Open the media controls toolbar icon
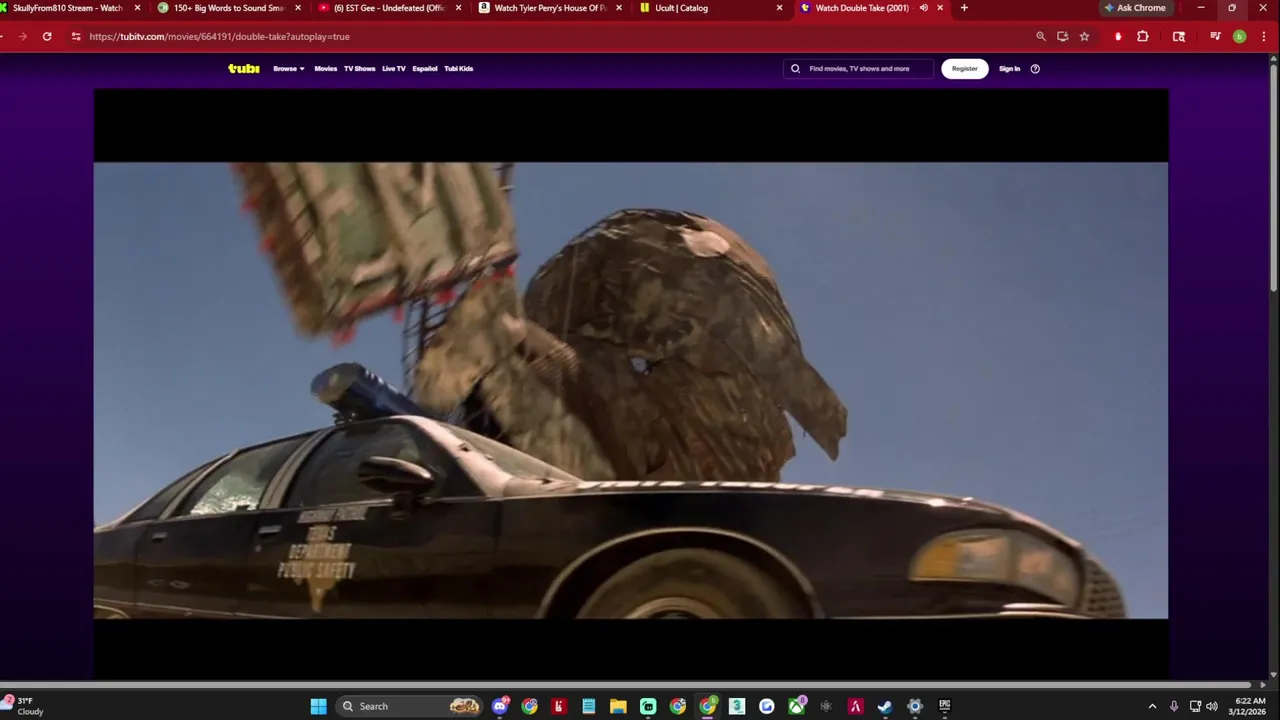Screen dimensions: 1280x720 point(1215,36)
